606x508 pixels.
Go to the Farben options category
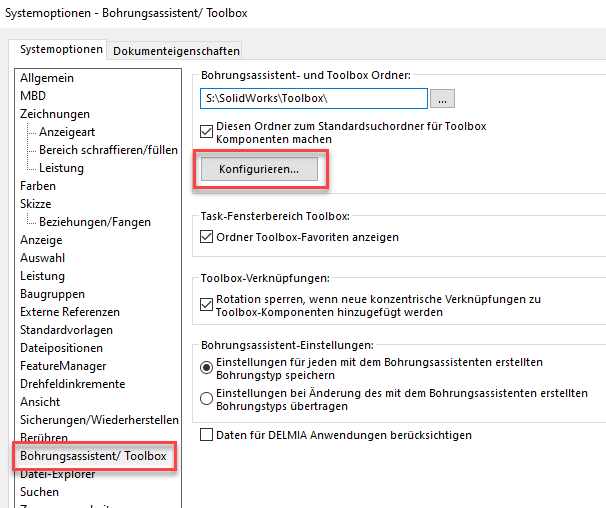point(38,186)
